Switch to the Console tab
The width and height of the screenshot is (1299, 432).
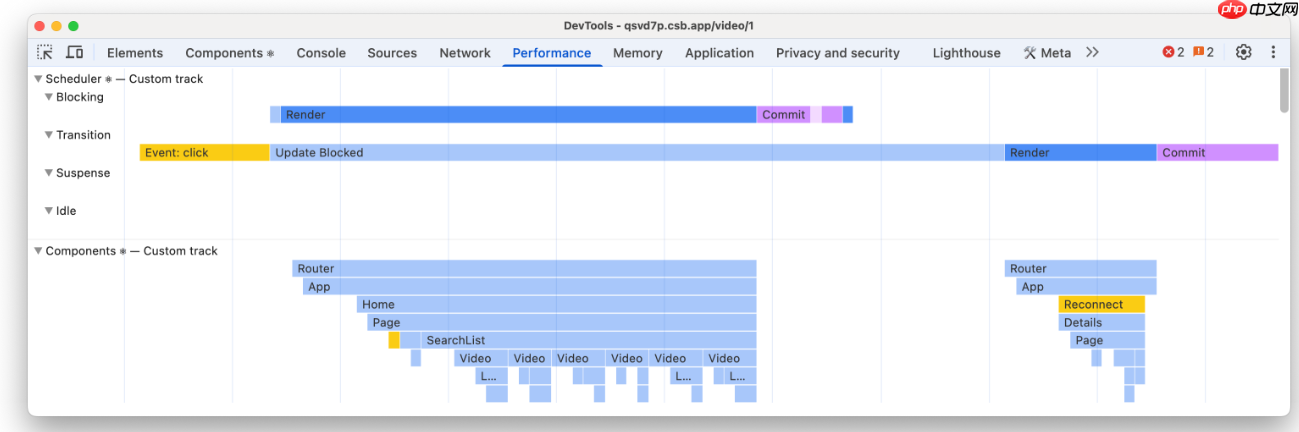321,53
